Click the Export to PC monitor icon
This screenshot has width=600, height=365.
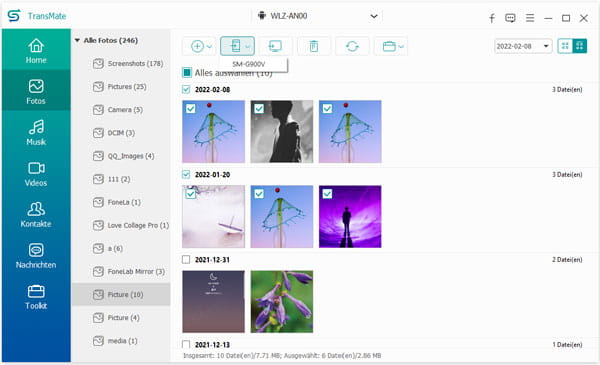click(275, 46)
